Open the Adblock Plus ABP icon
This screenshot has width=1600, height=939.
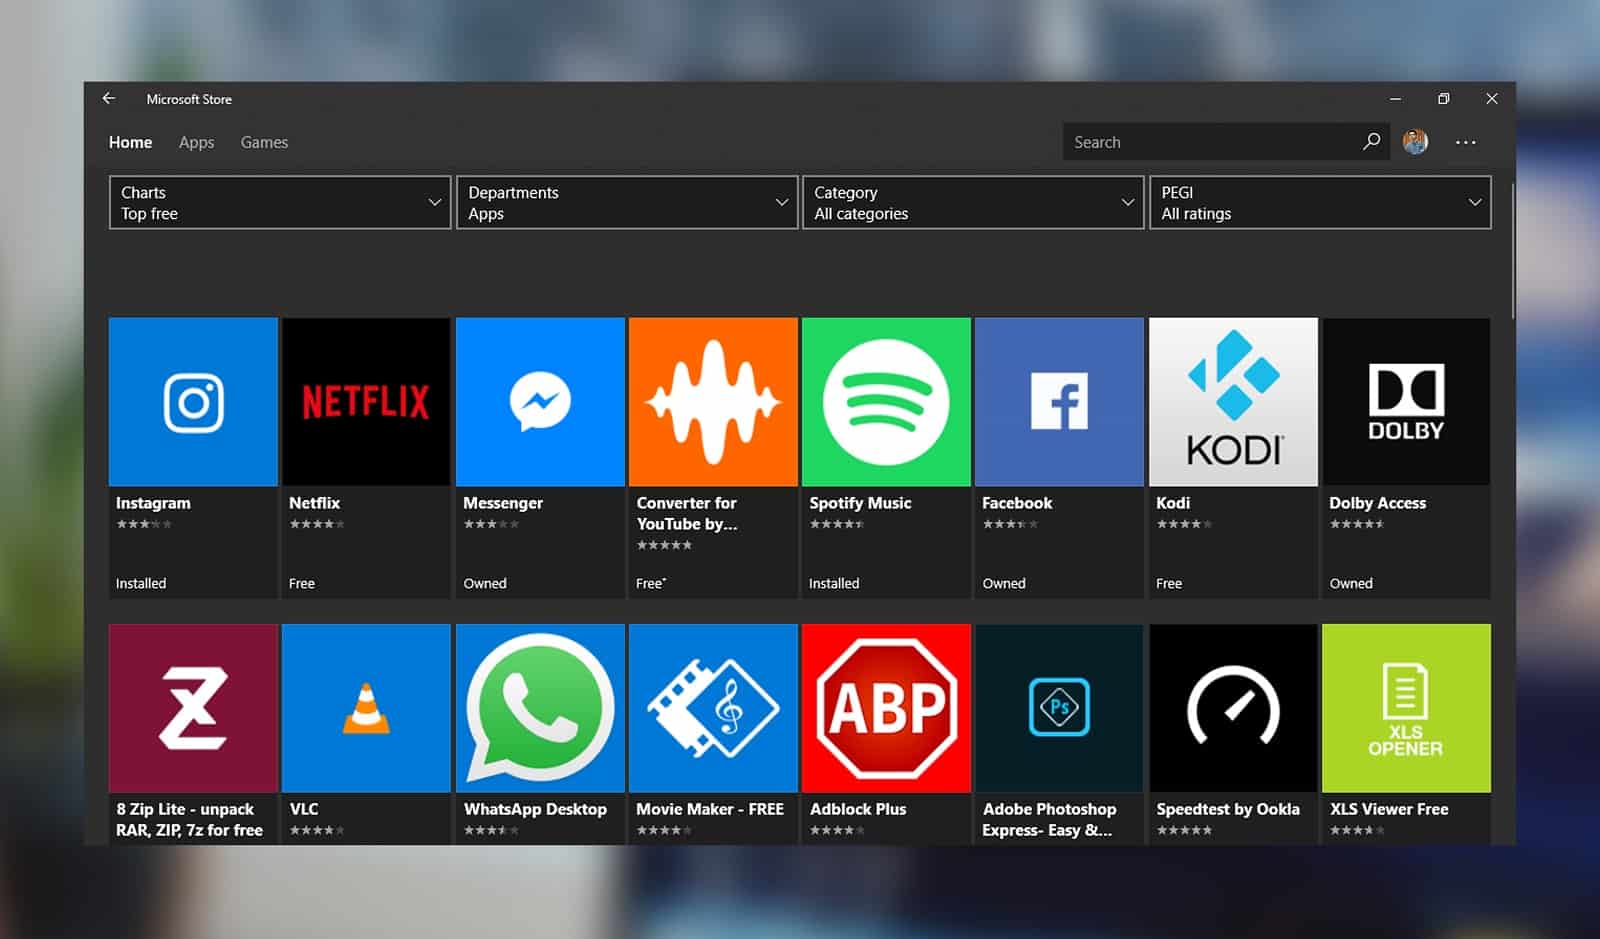pyautogui.click(x=886, y=708)
